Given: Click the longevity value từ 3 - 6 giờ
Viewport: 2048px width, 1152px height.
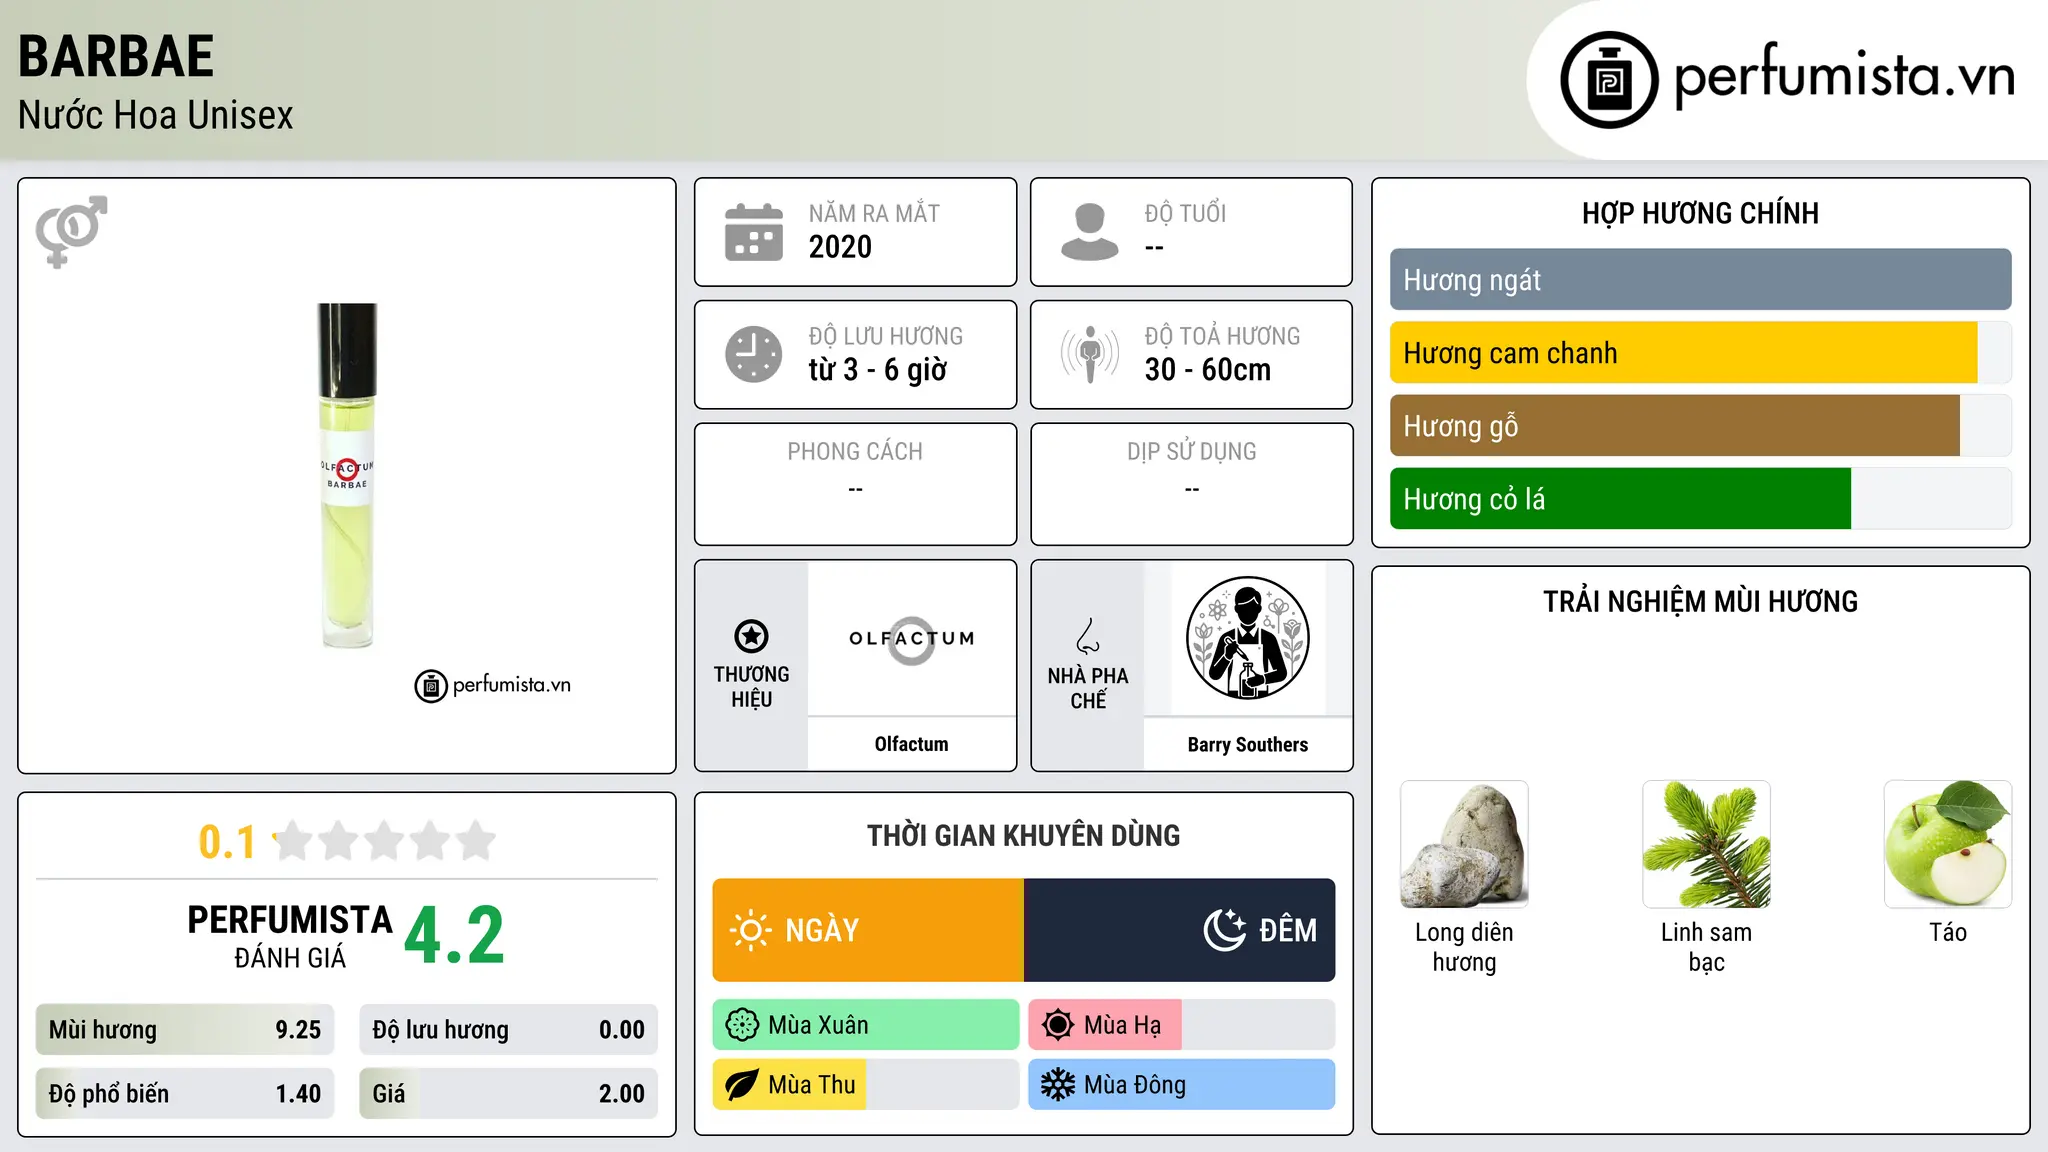Looking at the screenshot, I should (877, 370).
